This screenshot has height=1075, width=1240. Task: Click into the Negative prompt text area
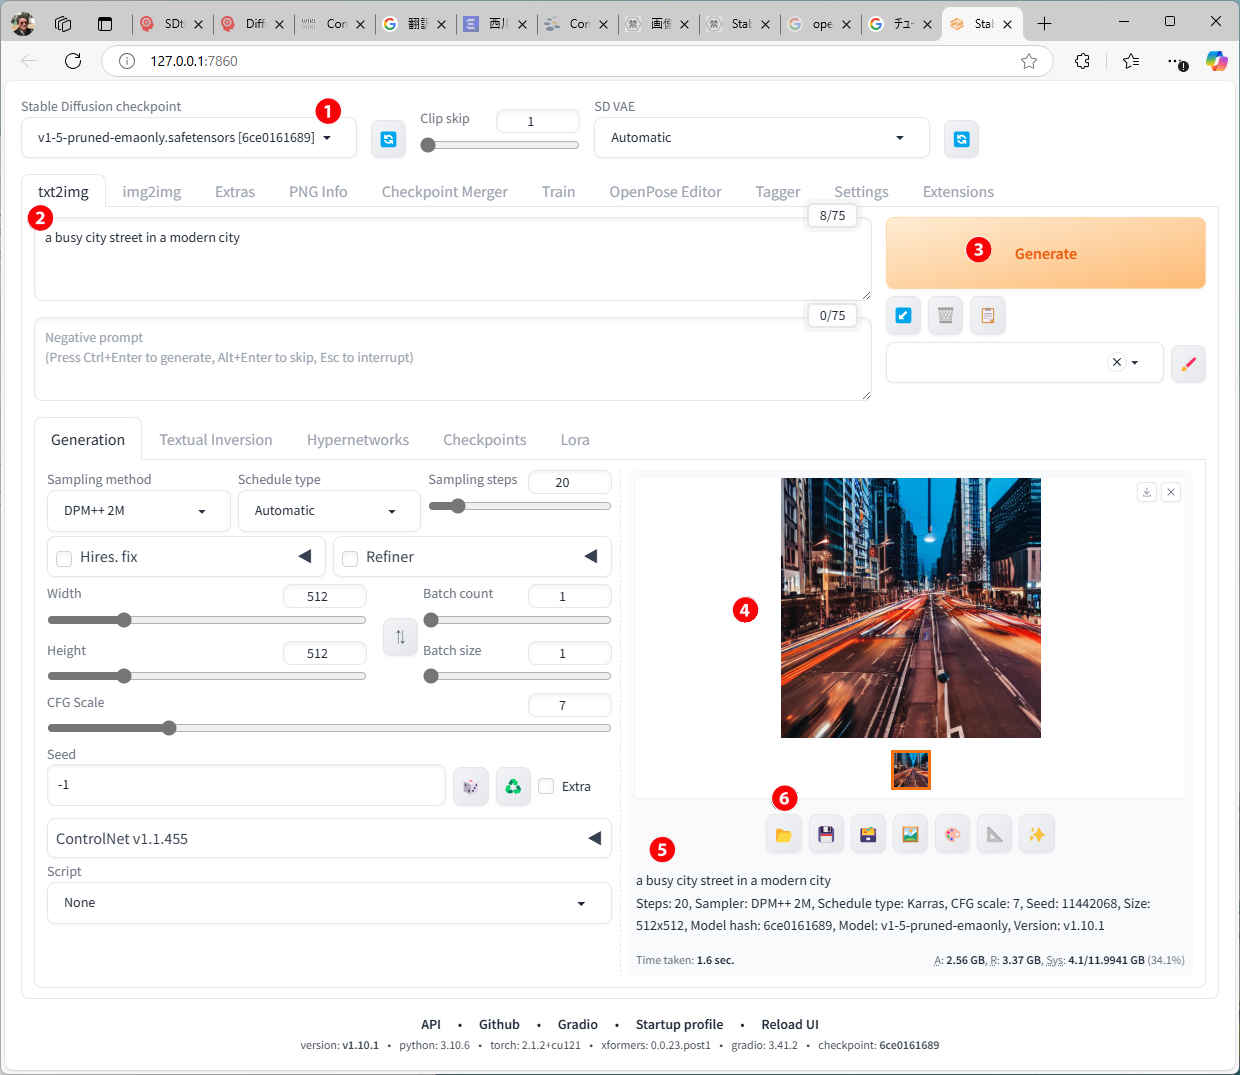(450, 365)
